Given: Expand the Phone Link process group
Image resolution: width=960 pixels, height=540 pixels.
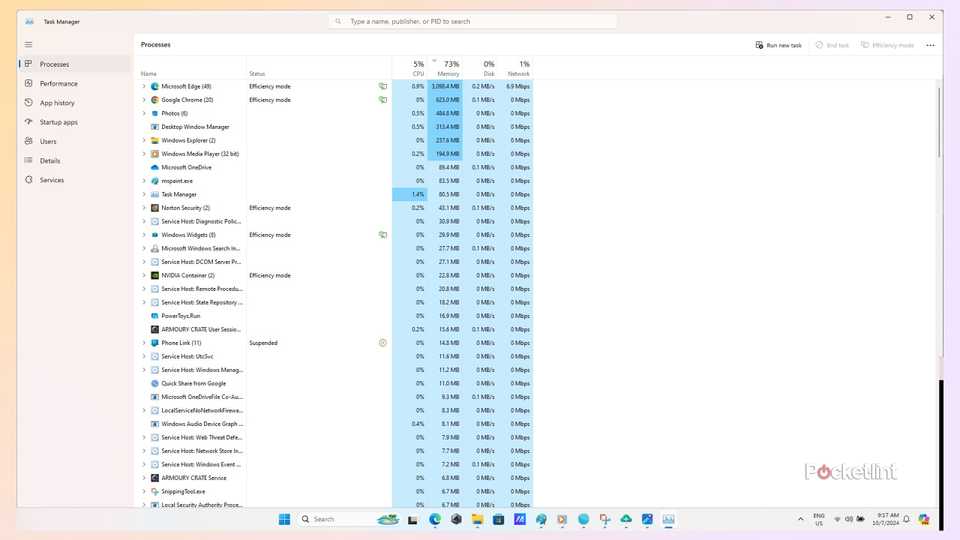Looking at the screenshot, I should pos(144,343).
